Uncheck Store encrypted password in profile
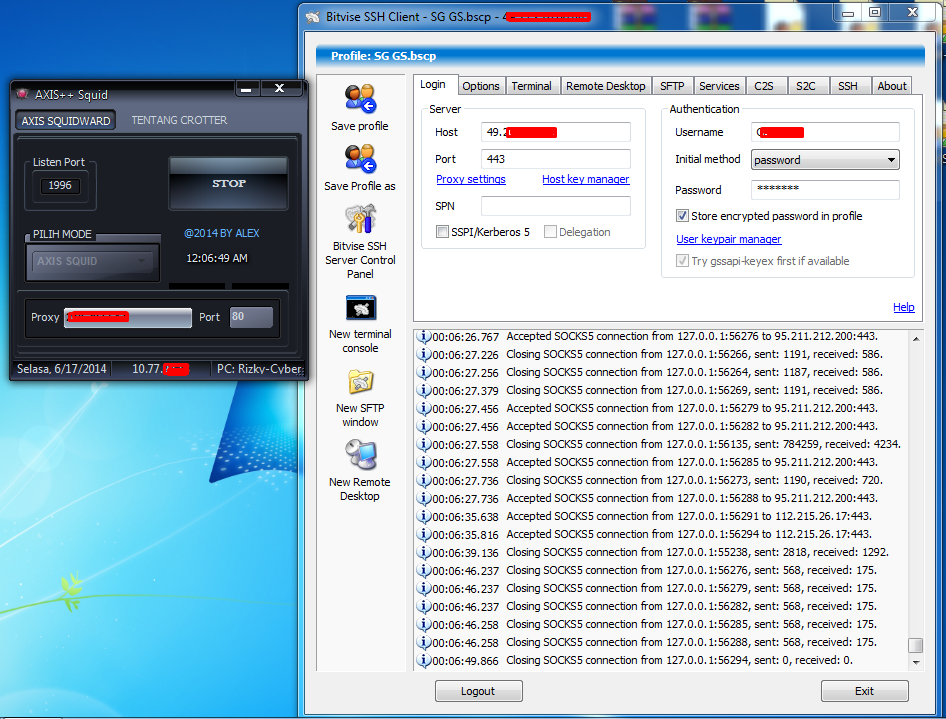The height and width of the screenshot is (719, 946). (682, 216)
